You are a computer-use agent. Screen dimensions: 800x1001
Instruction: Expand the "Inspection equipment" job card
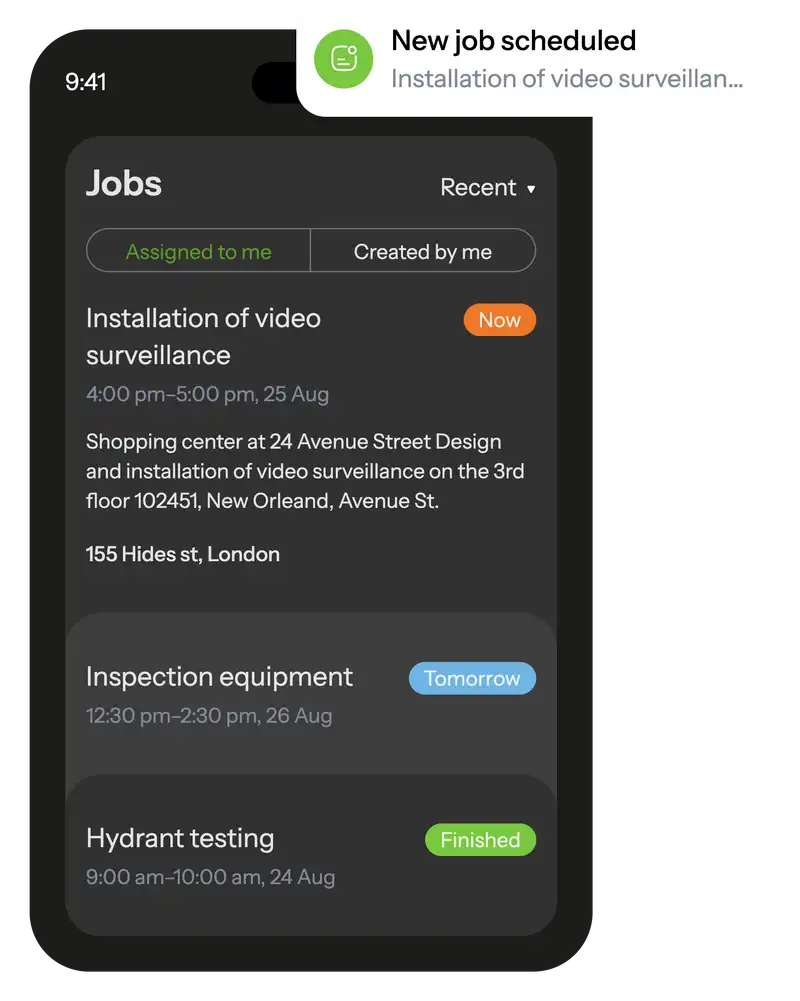[219, 677]
